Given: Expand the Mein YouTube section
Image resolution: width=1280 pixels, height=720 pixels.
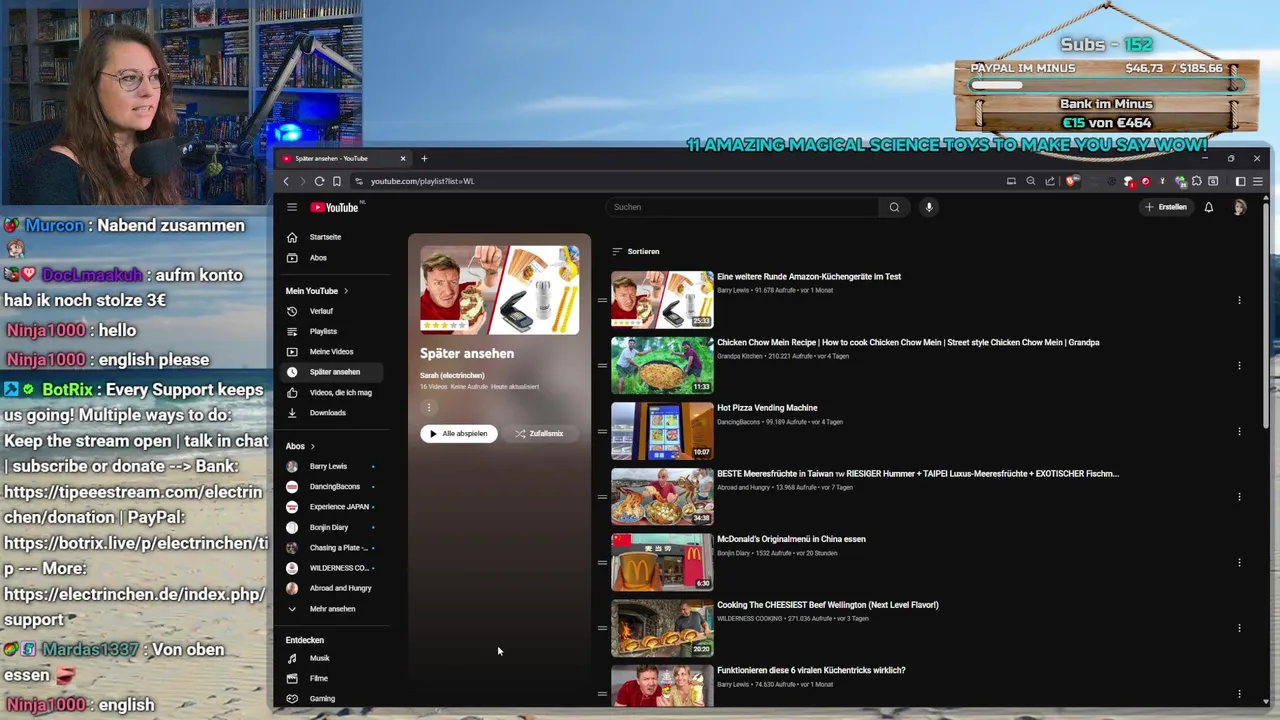Looking at the screenshot, I should pos(317,291).
